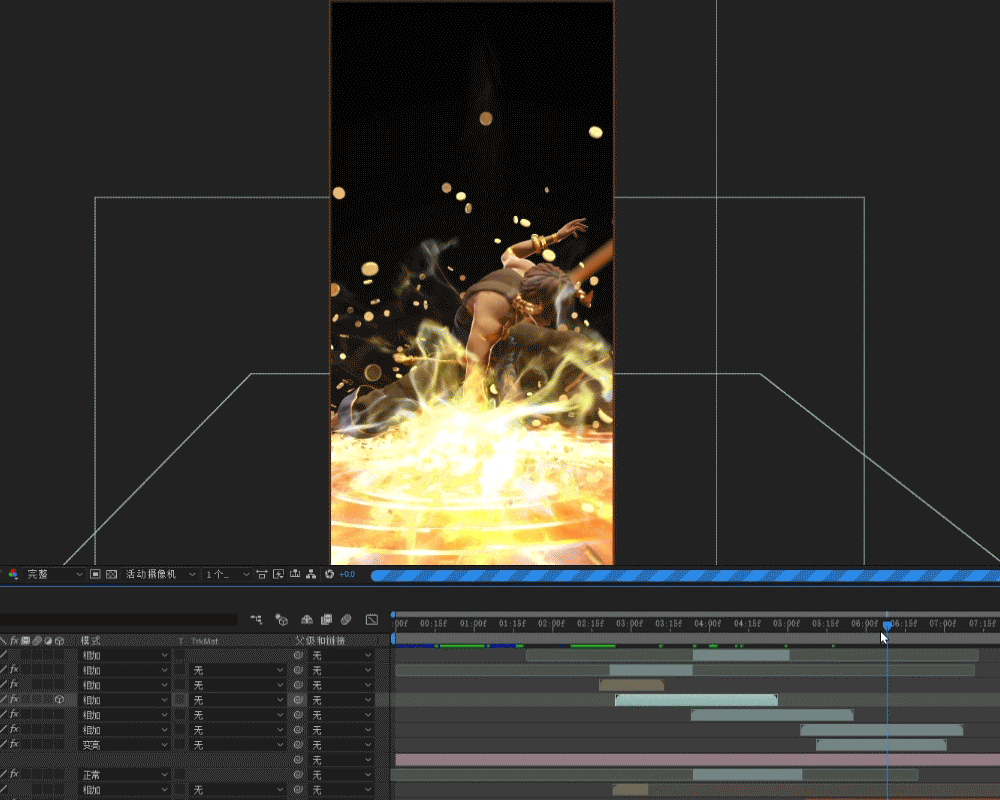Open the 变亮 blending mode dropdown
The width and height of the screenshot is (1000, 800).
point(125,744)
